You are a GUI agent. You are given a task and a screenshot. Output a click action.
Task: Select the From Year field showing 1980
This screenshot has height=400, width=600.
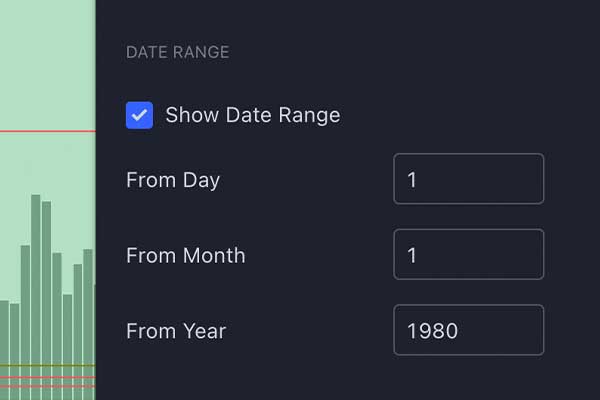(468, 330)
